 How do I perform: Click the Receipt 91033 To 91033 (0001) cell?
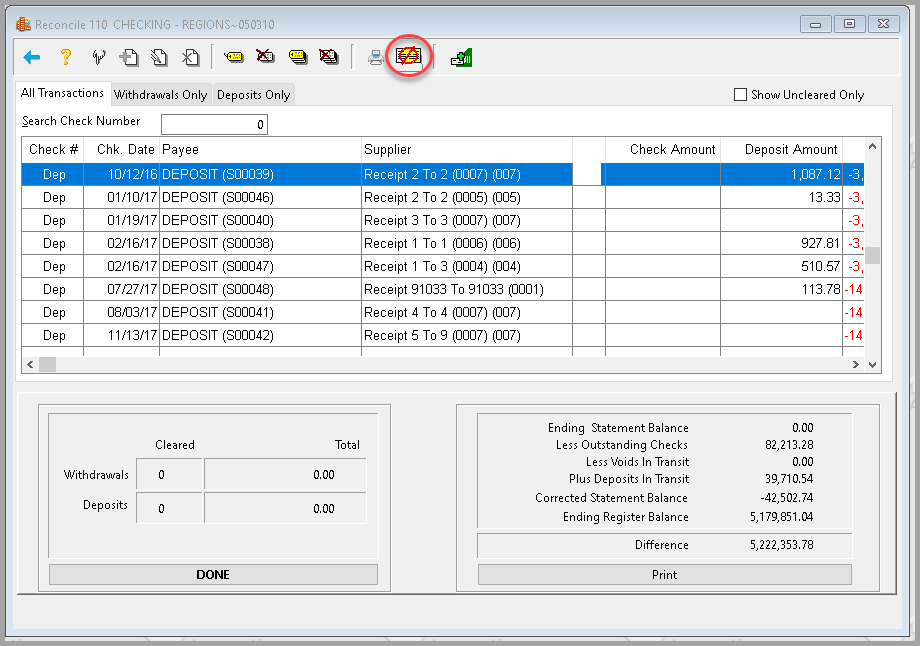pos(466,289)
